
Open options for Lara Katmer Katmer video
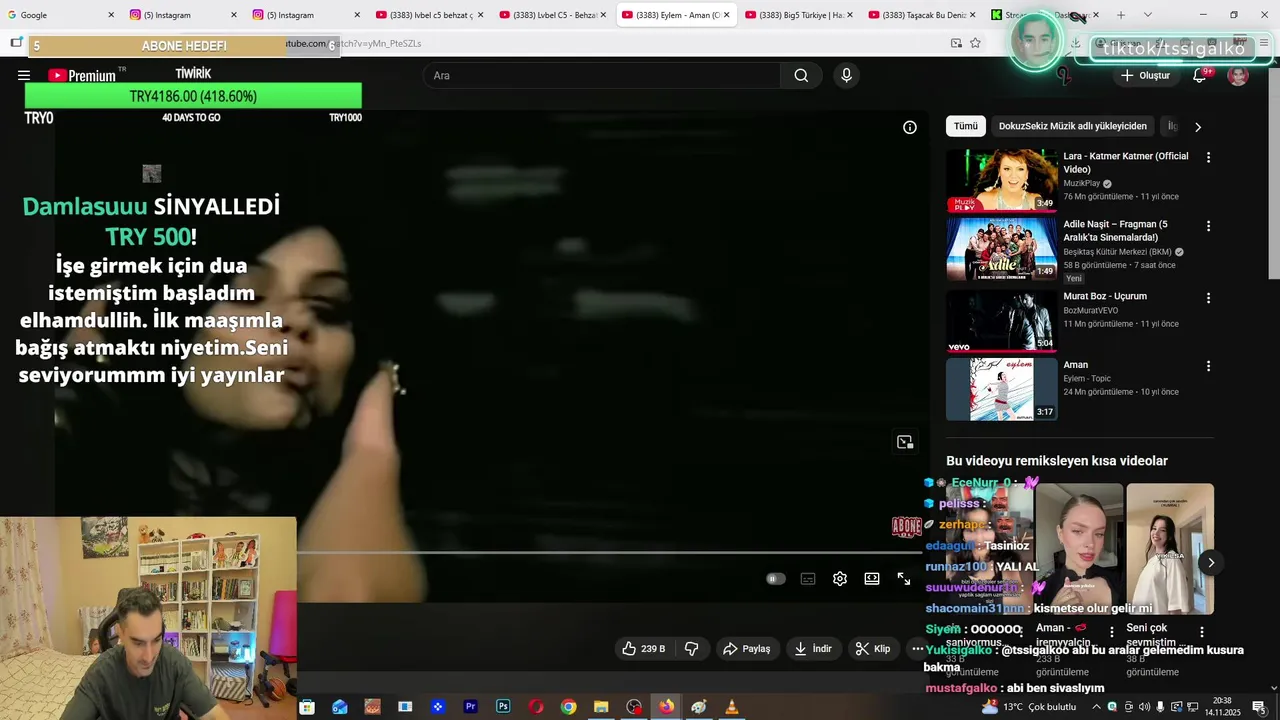click(x=1208, y=158)
